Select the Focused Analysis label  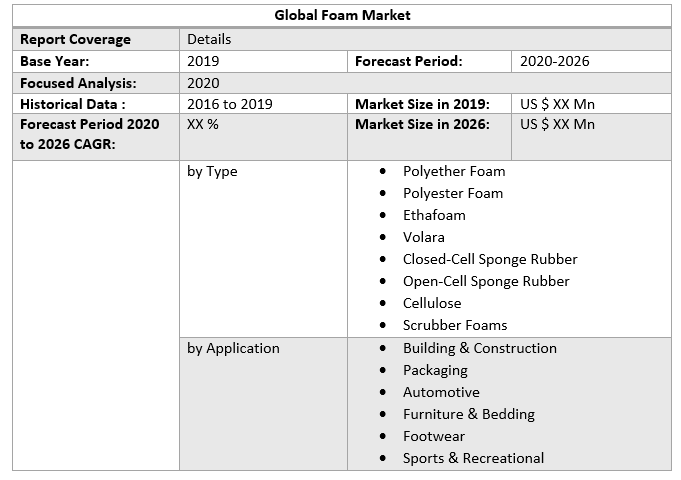pos(78,83)
